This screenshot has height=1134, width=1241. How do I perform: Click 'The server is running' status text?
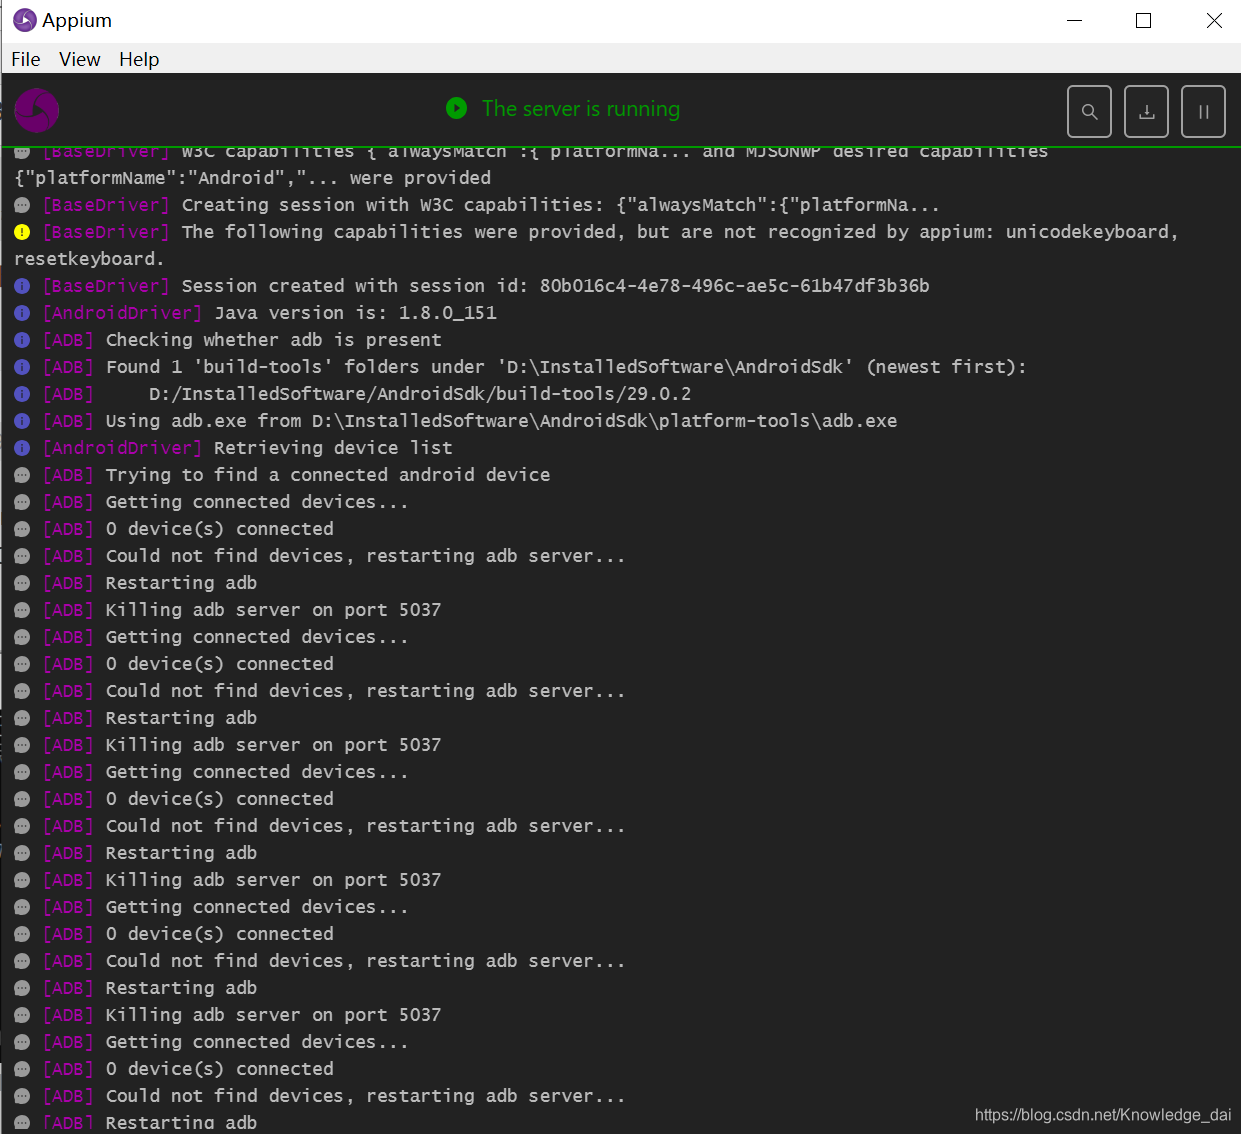point(581,108)
